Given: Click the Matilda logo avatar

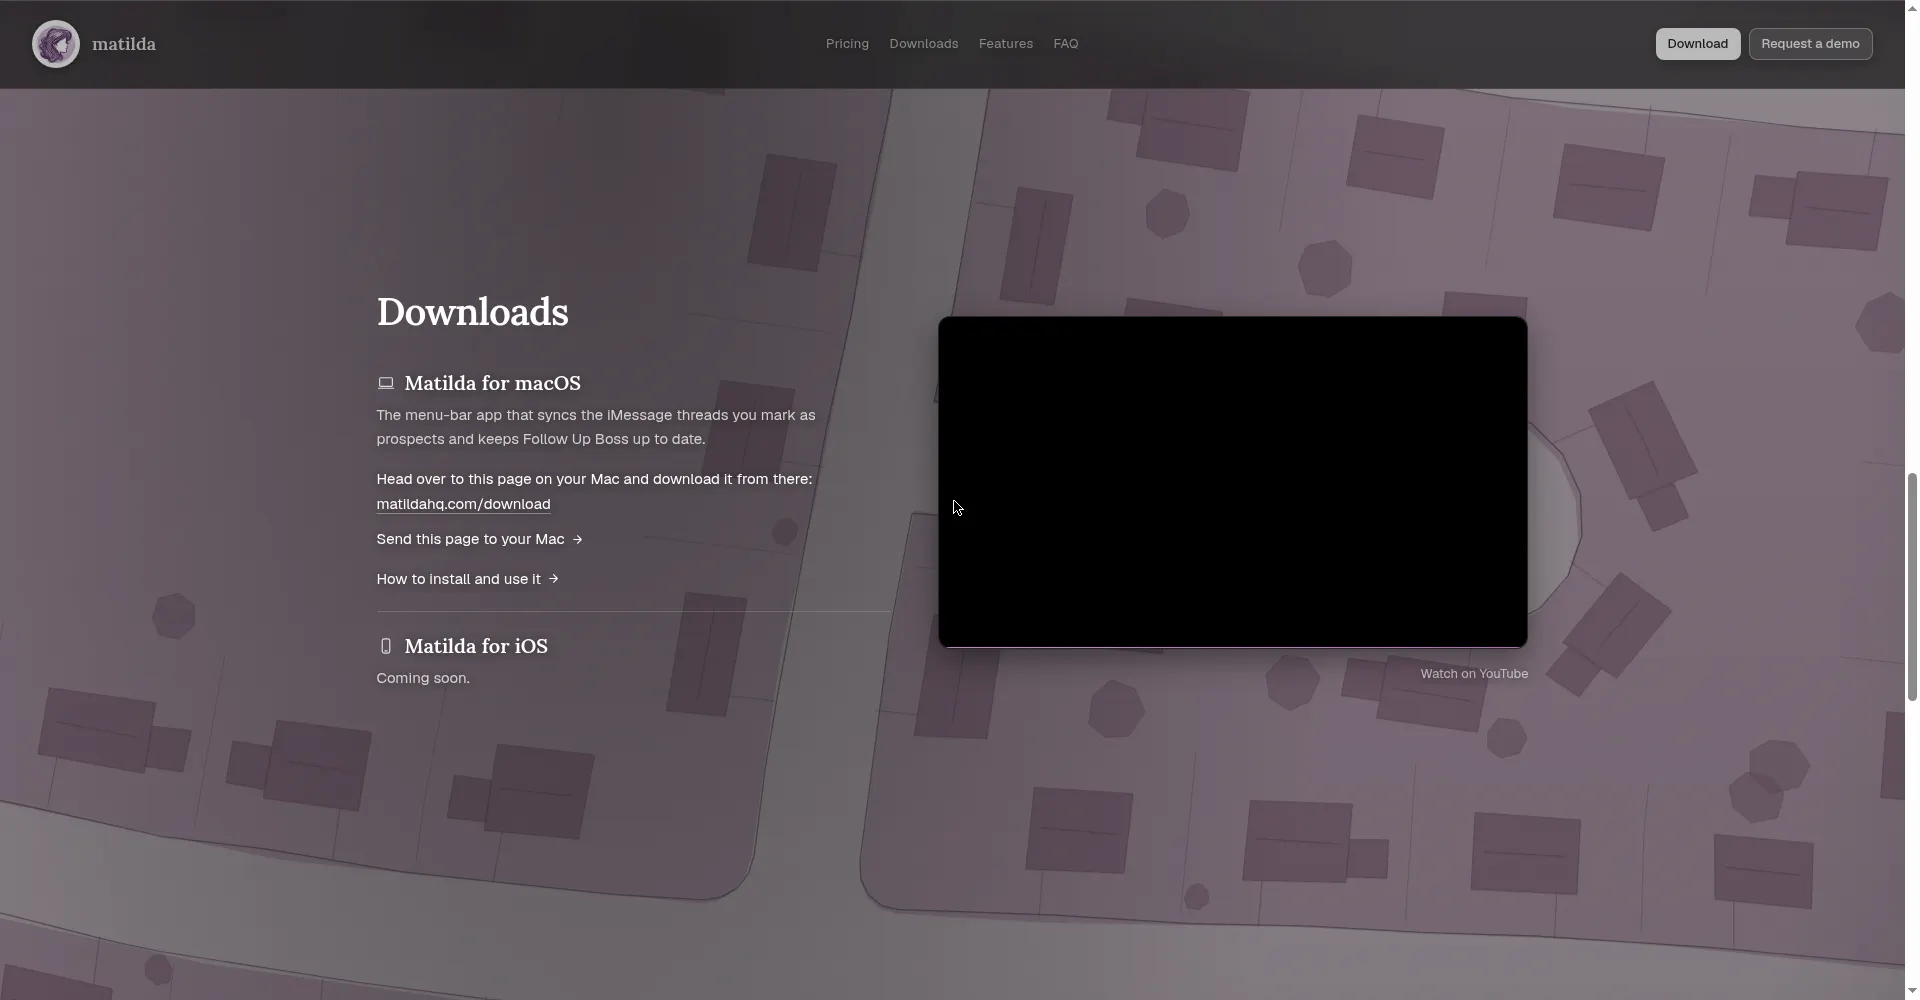Looking at the screenshot, I should point(56,44).
